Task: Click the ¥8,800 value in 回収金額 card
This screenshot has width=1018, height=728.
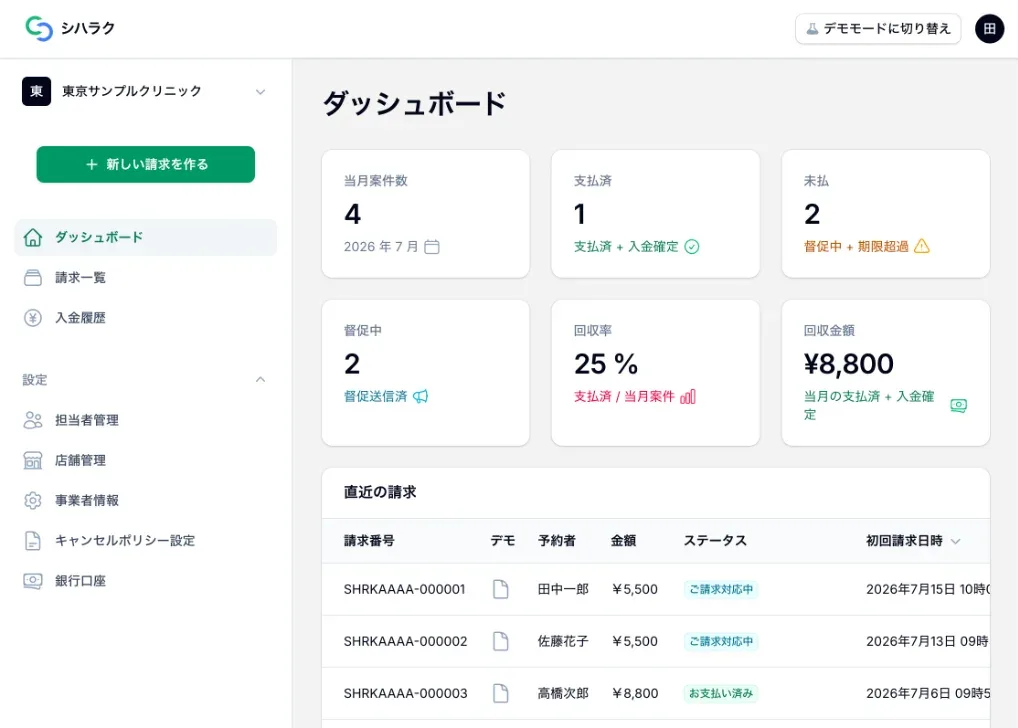Action: coord(849,364)
